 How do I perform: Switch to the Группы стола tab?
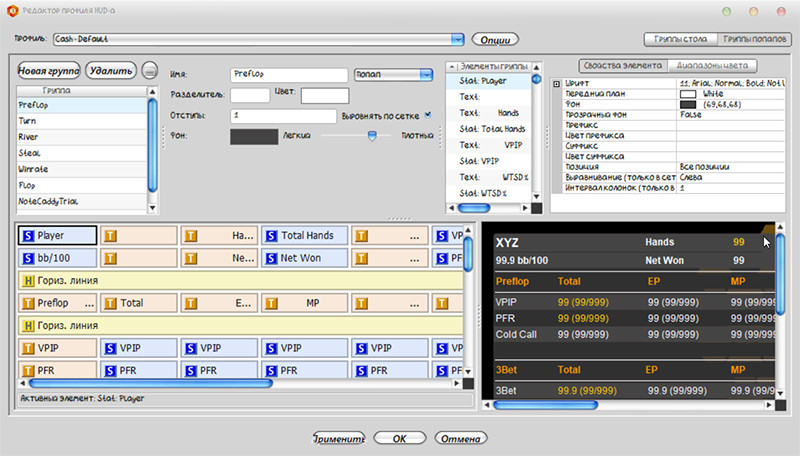click(x=680, y=40)
